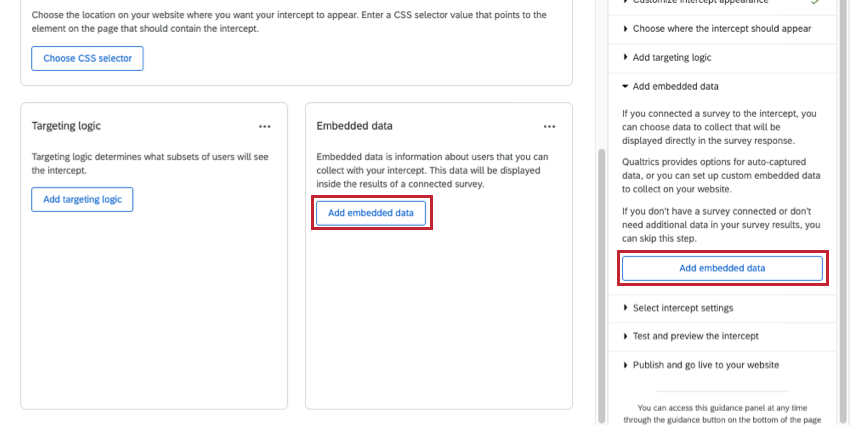
Task: Expand Test and preview the intercept
Action: (695, 336)
